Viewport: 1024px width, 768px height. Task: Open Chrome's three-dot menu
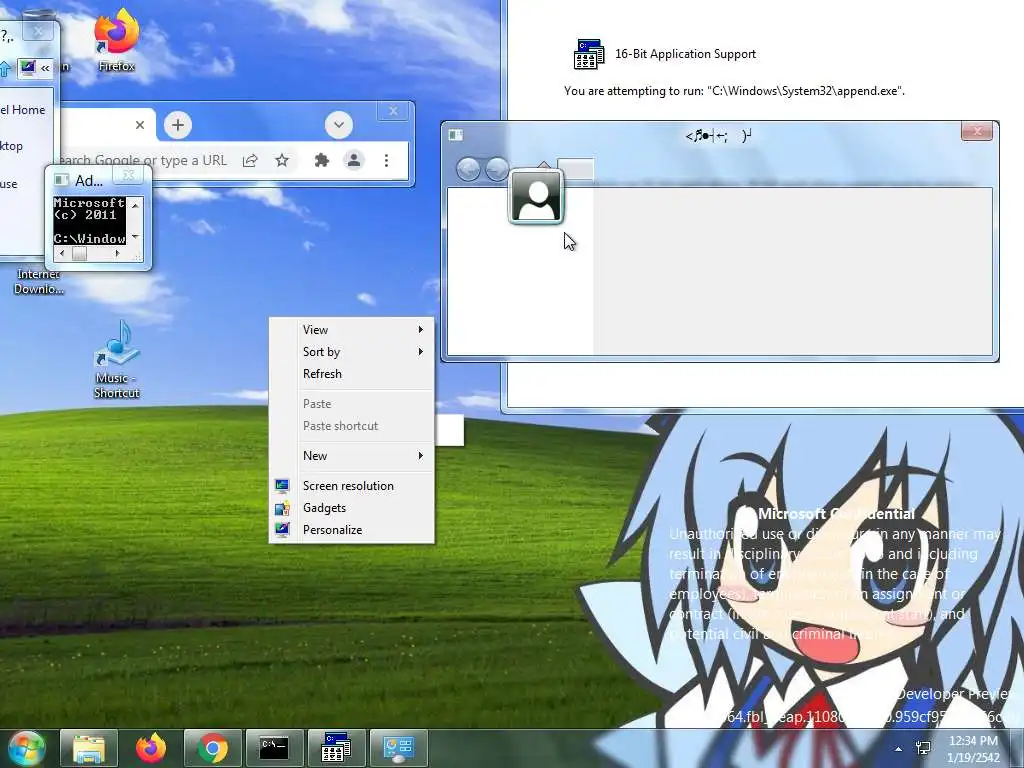click(x=386, y=161)
